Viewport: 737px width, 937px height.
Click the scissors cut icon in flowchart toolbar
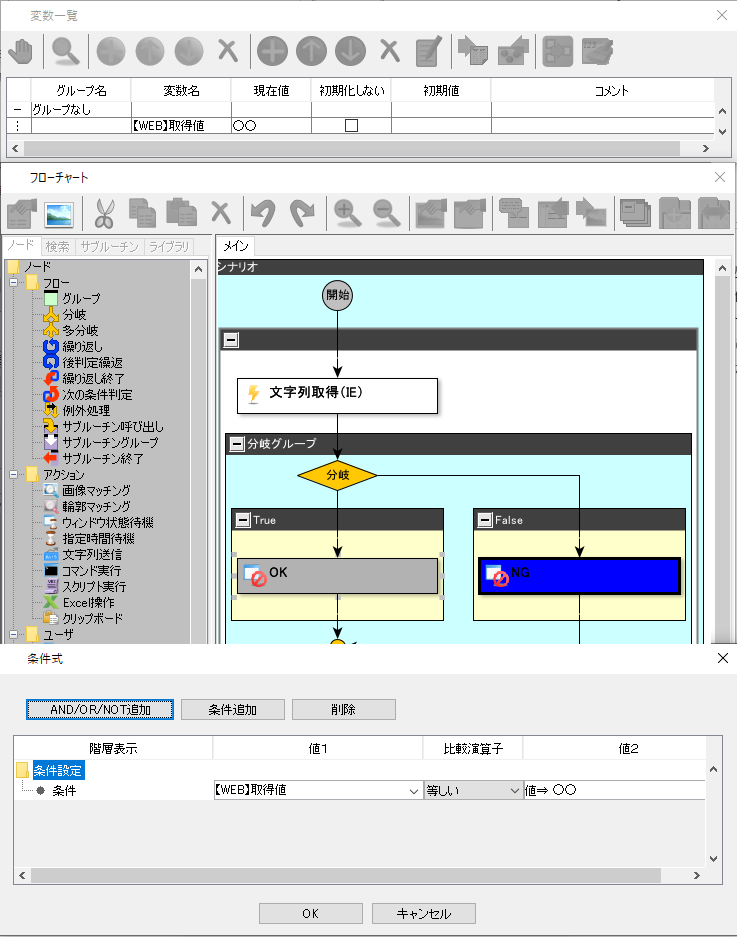(x=104, y=213)
